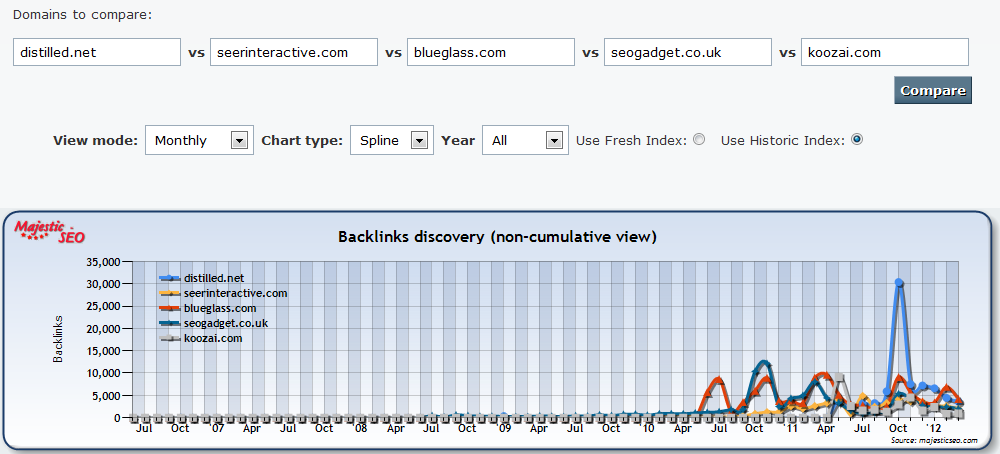The image size is (1000, 454).
Task: Click the blueglass.com legend marker
Action: tap(170, 309)
